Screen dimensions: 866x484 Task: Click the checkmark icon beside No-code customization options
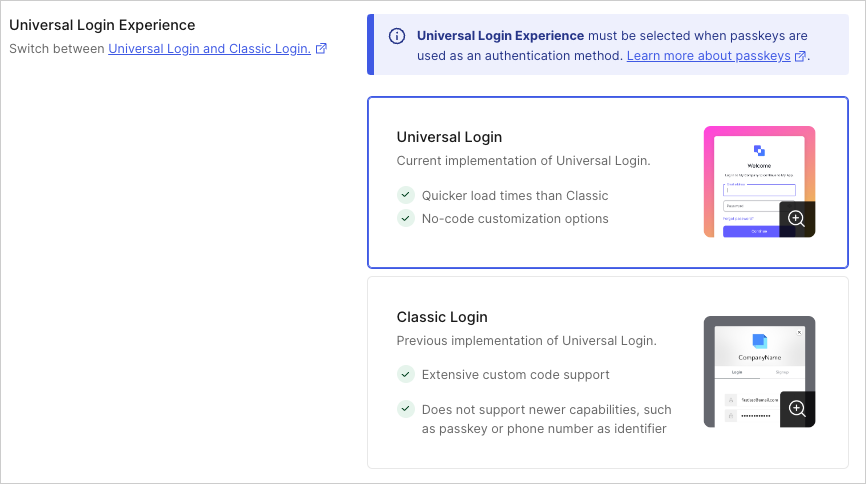point(405,218)
